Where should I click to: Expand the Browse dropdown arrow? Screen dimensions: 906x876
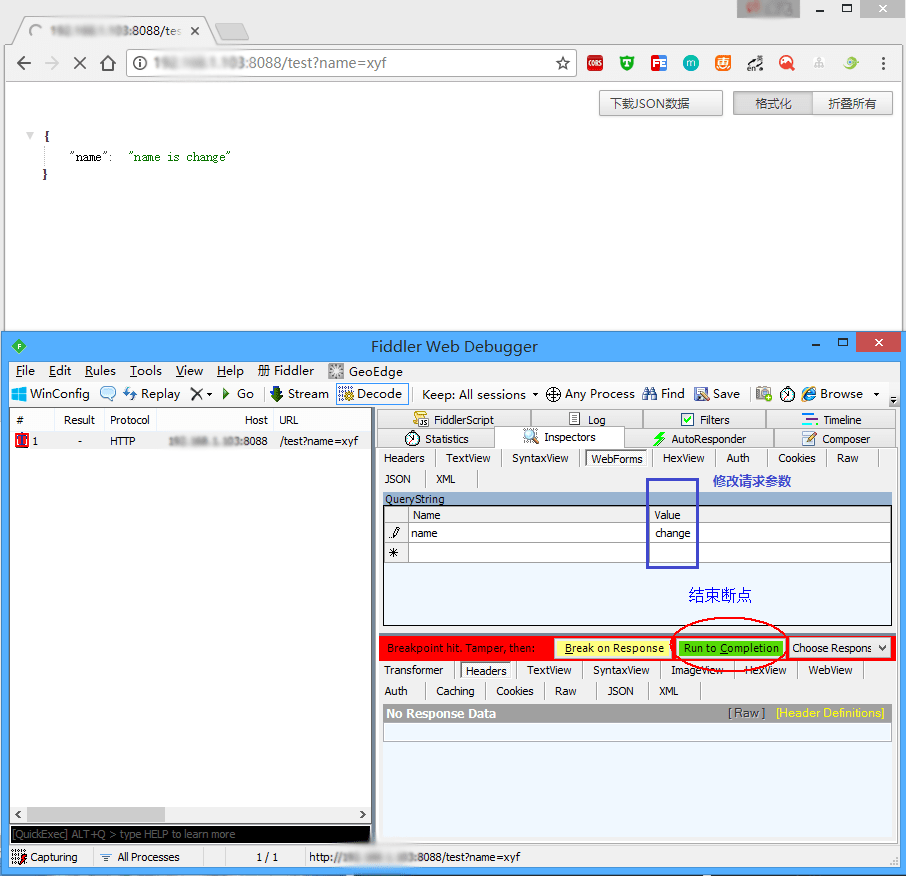877,395
